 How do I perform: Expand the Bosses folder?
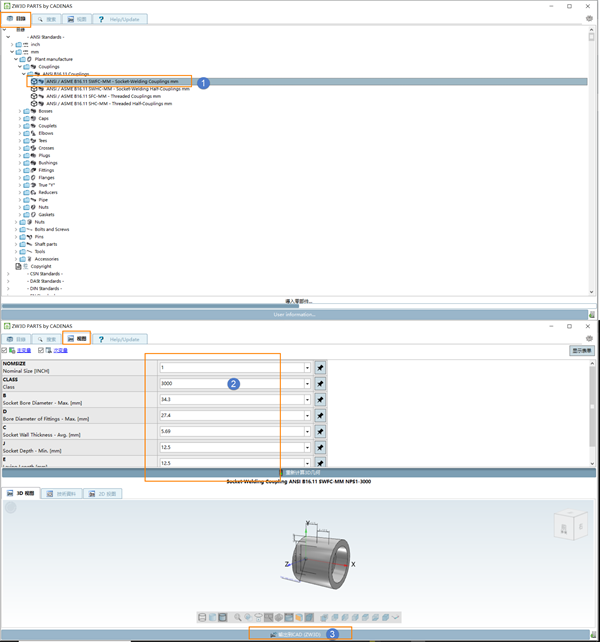(x=20, y=111)
